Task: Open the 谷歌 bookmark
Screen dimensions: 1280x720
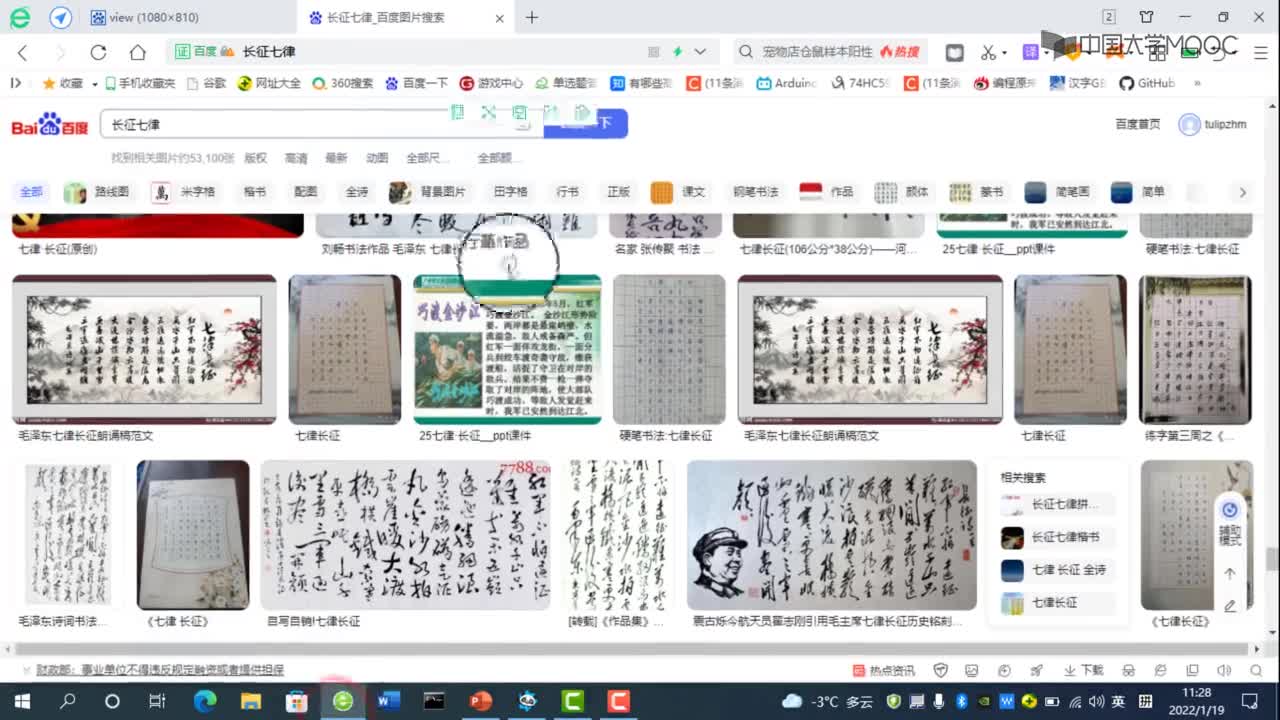Action: tap(207, 83)
